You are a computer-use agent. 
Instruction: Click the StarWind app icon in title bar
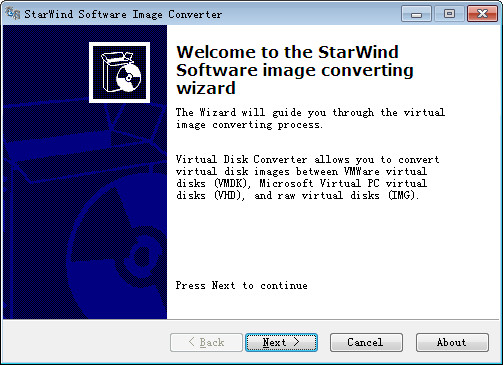pyautogui.click(x=13, y=13)
